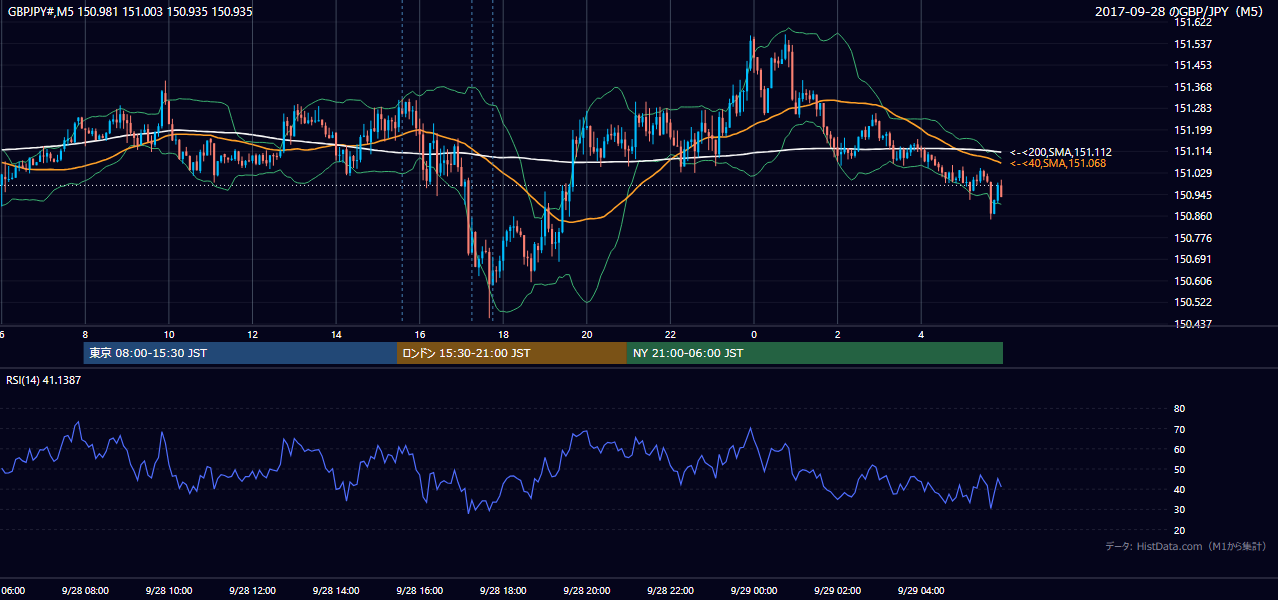Click the hour 10 label under price chart
The image size is (1278, 600).
[169, 334]
